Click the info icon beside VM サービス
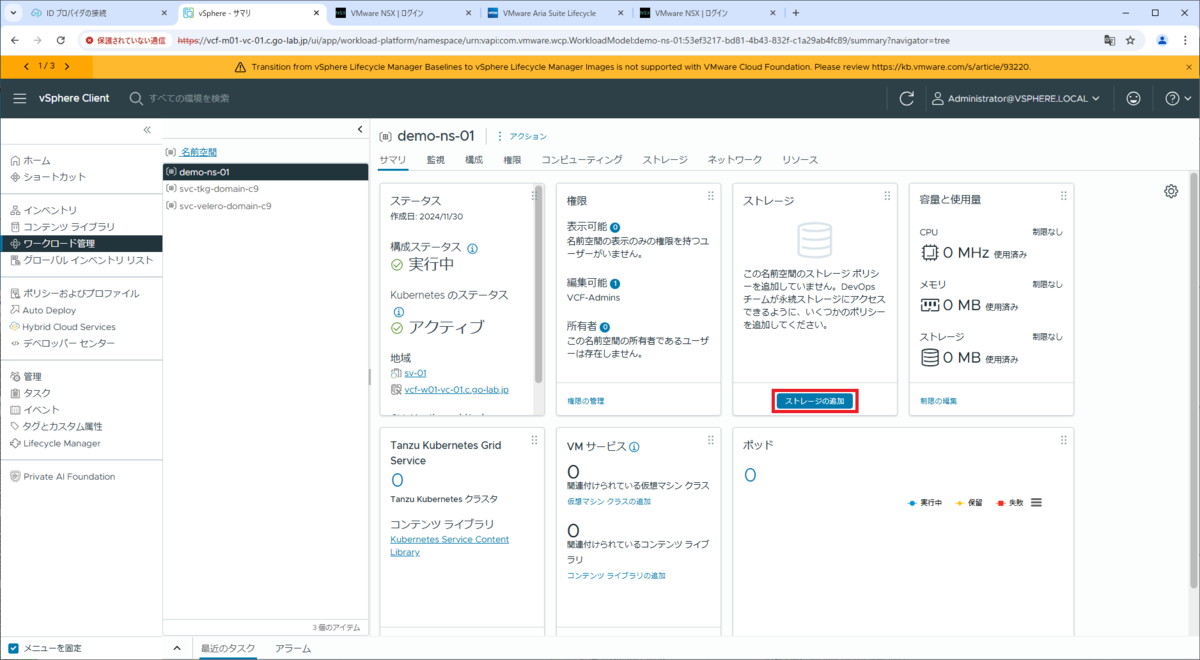 point(635,447)
